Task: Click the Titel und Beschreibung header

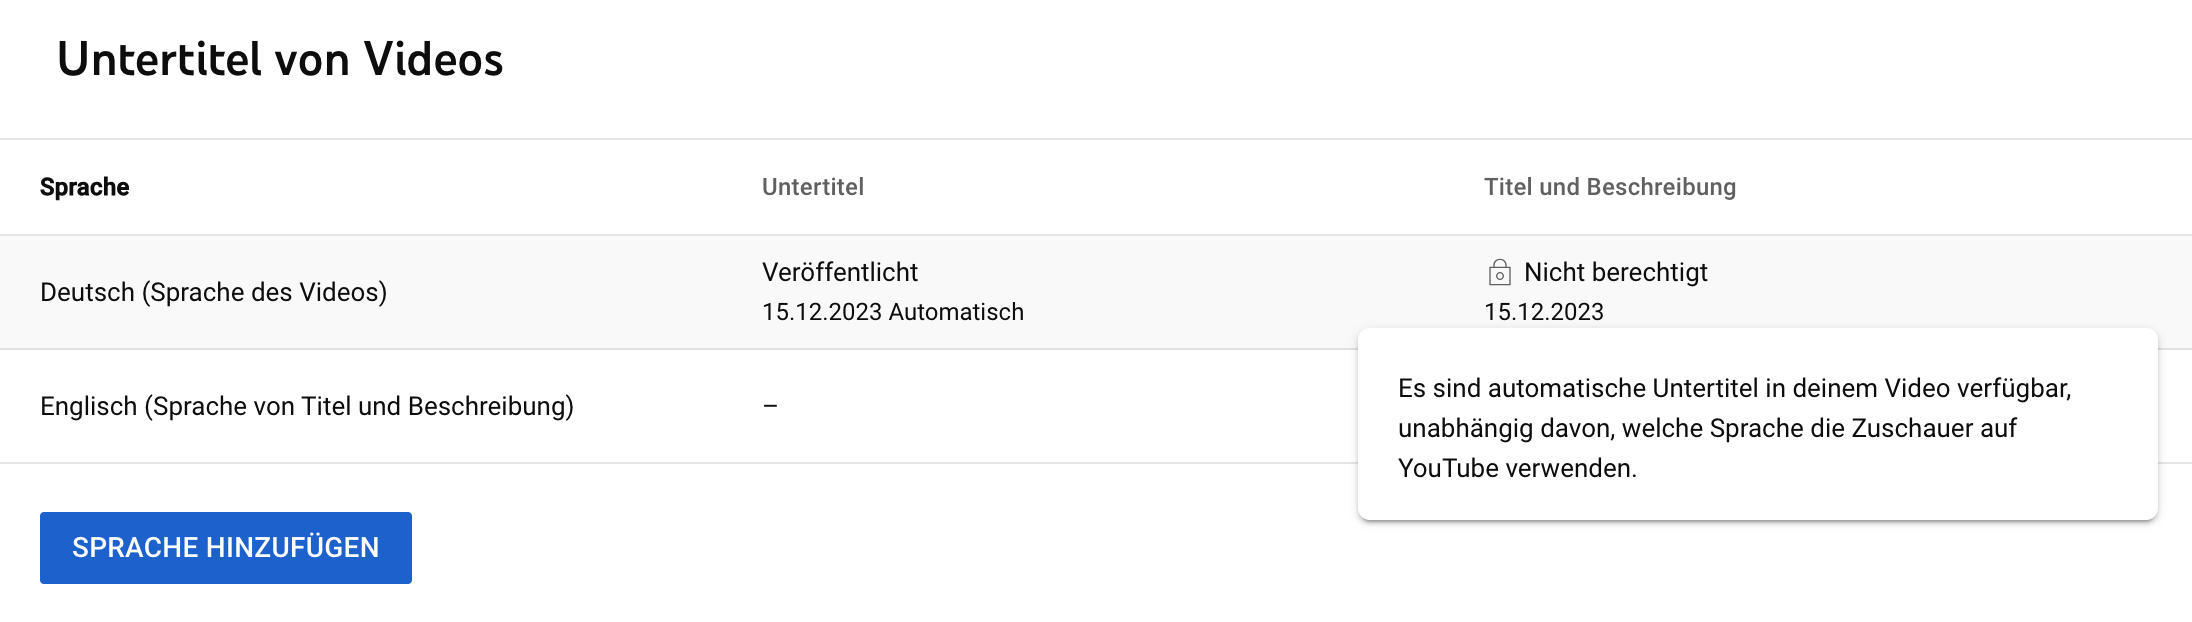Action: [1609, 187]
